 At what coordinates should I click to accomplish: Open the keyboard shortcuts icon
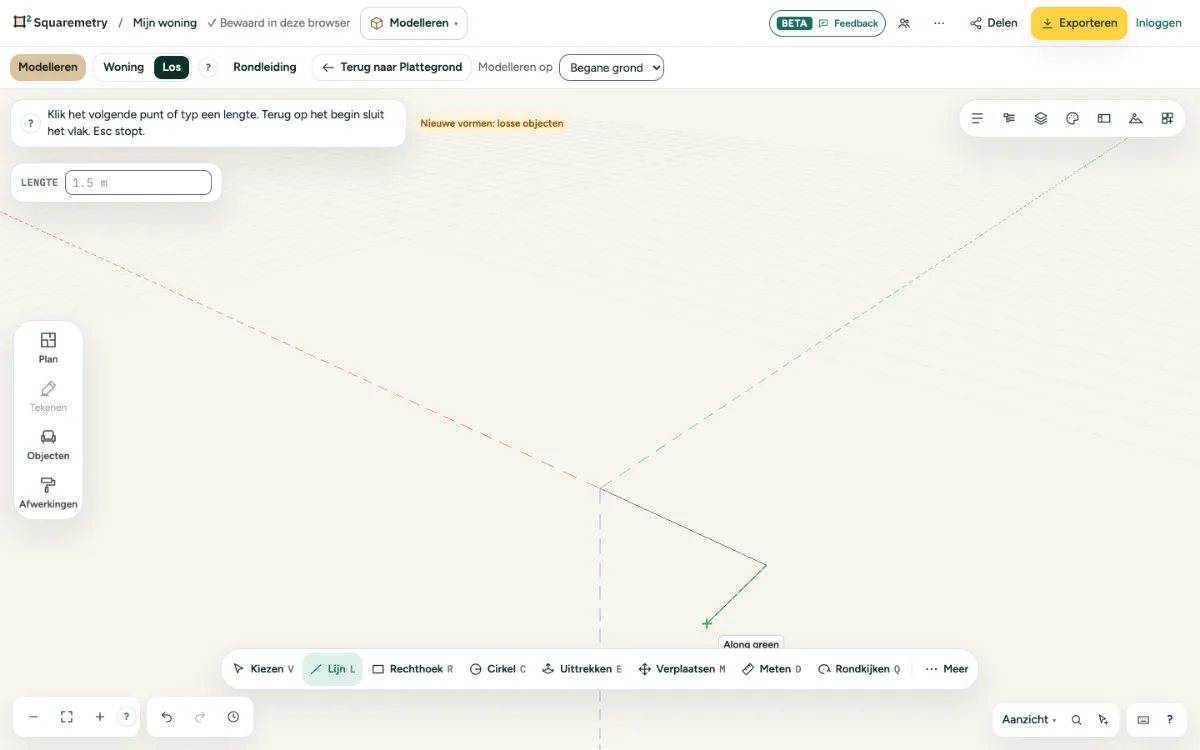coord(1143,720)
